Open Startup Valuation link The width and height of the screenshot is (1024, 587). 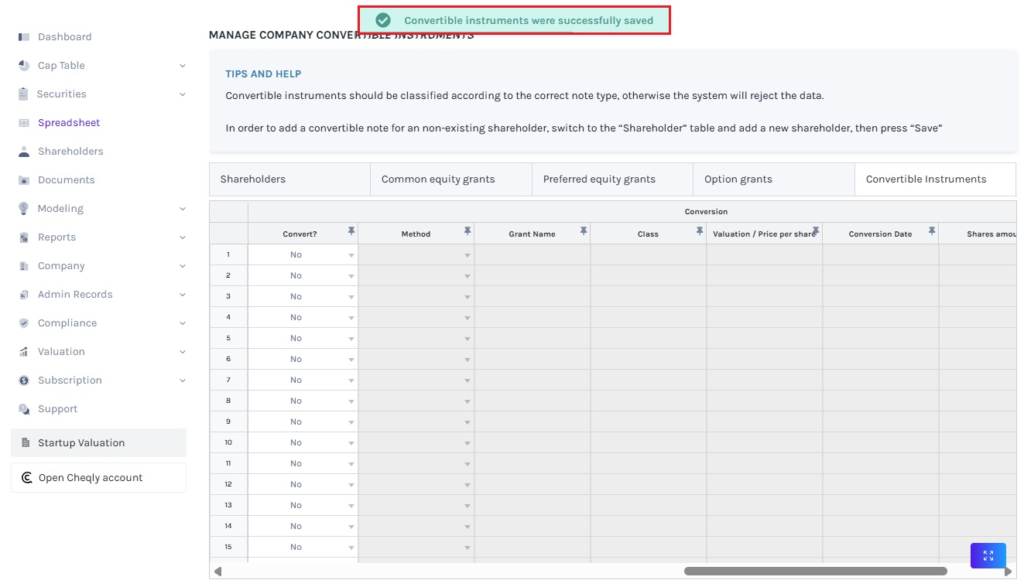point(81,443)
